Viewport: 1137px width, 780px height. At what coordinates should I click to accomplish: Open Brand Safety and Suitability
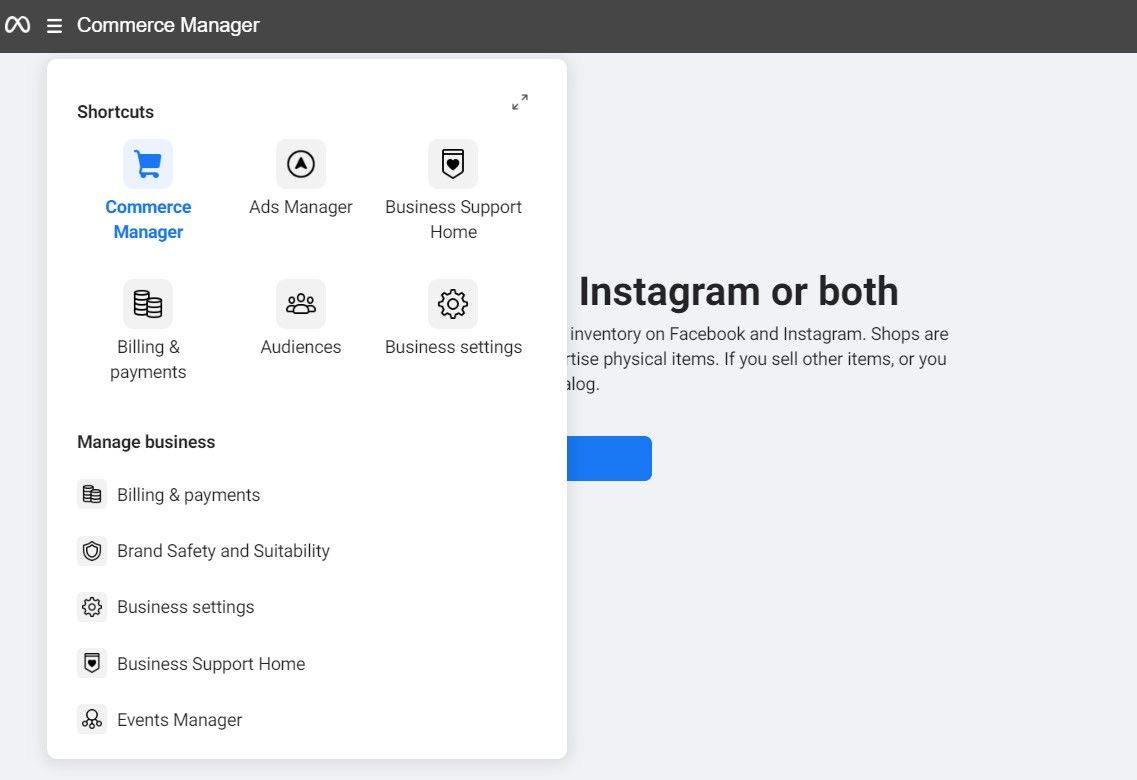223,550
